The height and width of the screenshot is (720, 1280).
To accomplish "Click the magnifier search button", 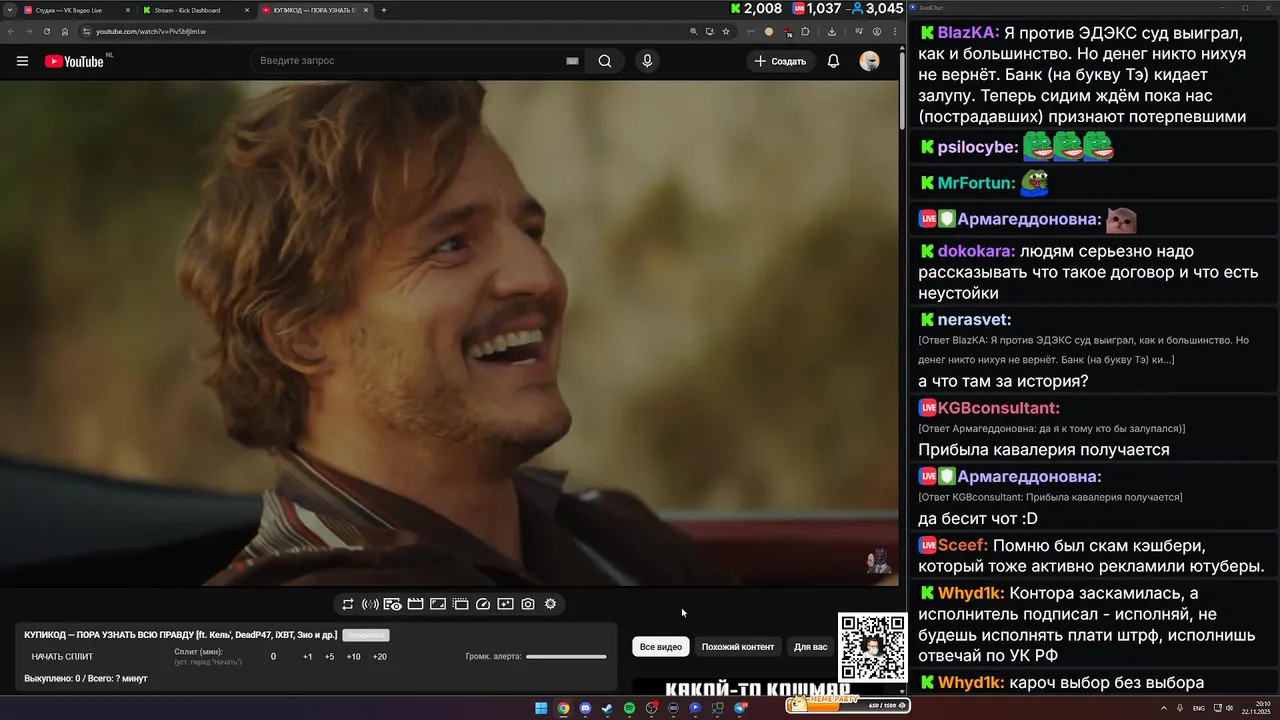I will [x=605, y=61].
